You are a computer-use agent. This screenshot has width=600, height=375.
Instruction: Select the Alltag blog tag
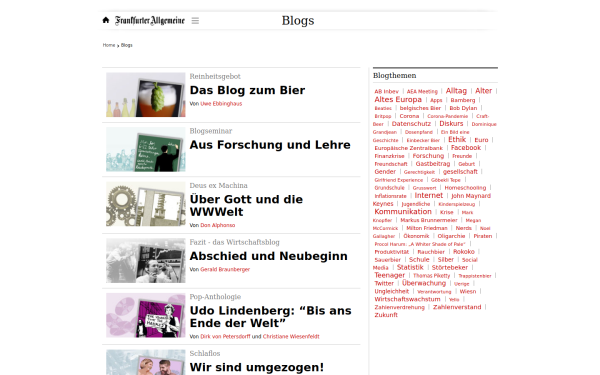pyautogui.click(x=456, y=91)
